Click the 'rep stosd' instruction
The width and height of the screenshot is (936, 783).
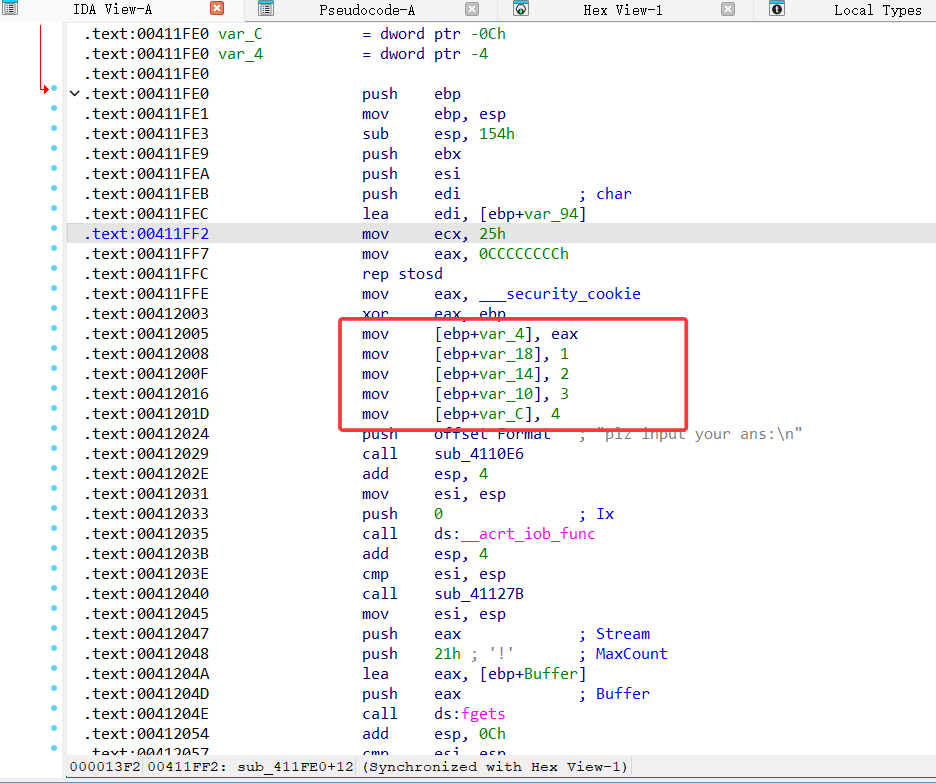402,274
